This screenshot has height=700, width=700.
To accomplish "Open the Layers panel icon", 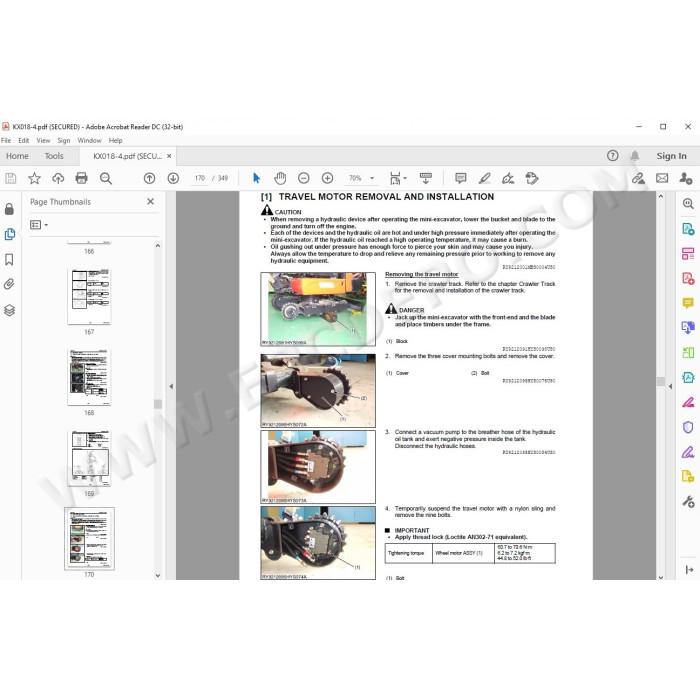I will [x=9, y=310].
